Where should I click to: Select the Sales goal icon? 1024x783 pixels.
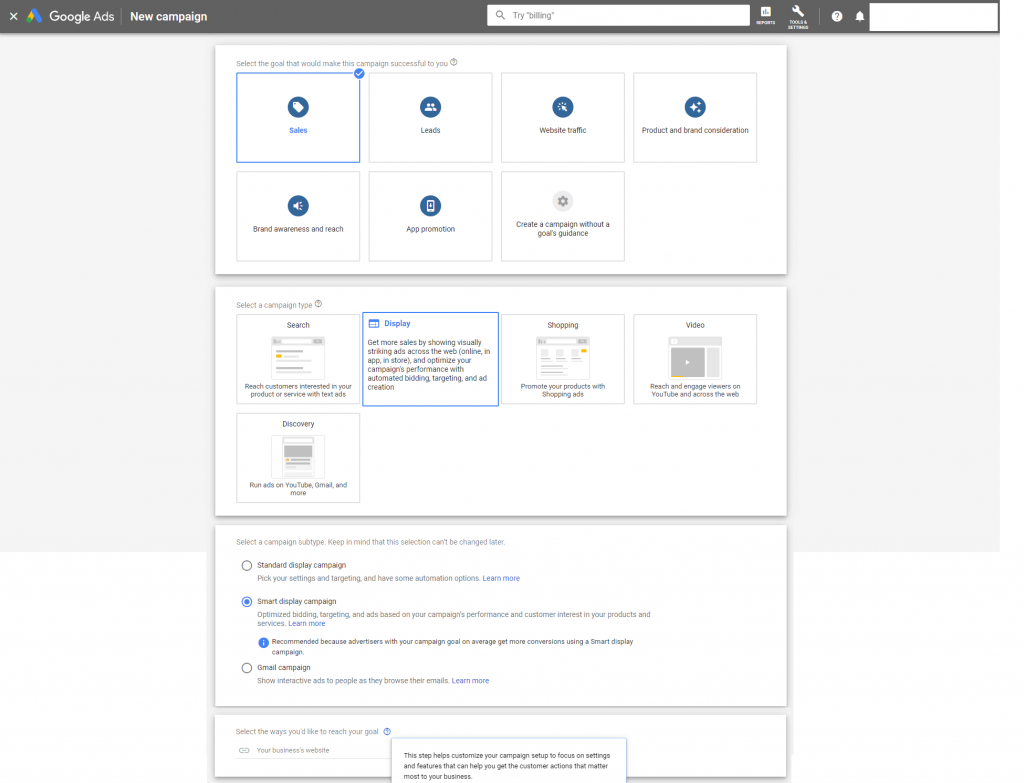(297, 107)
